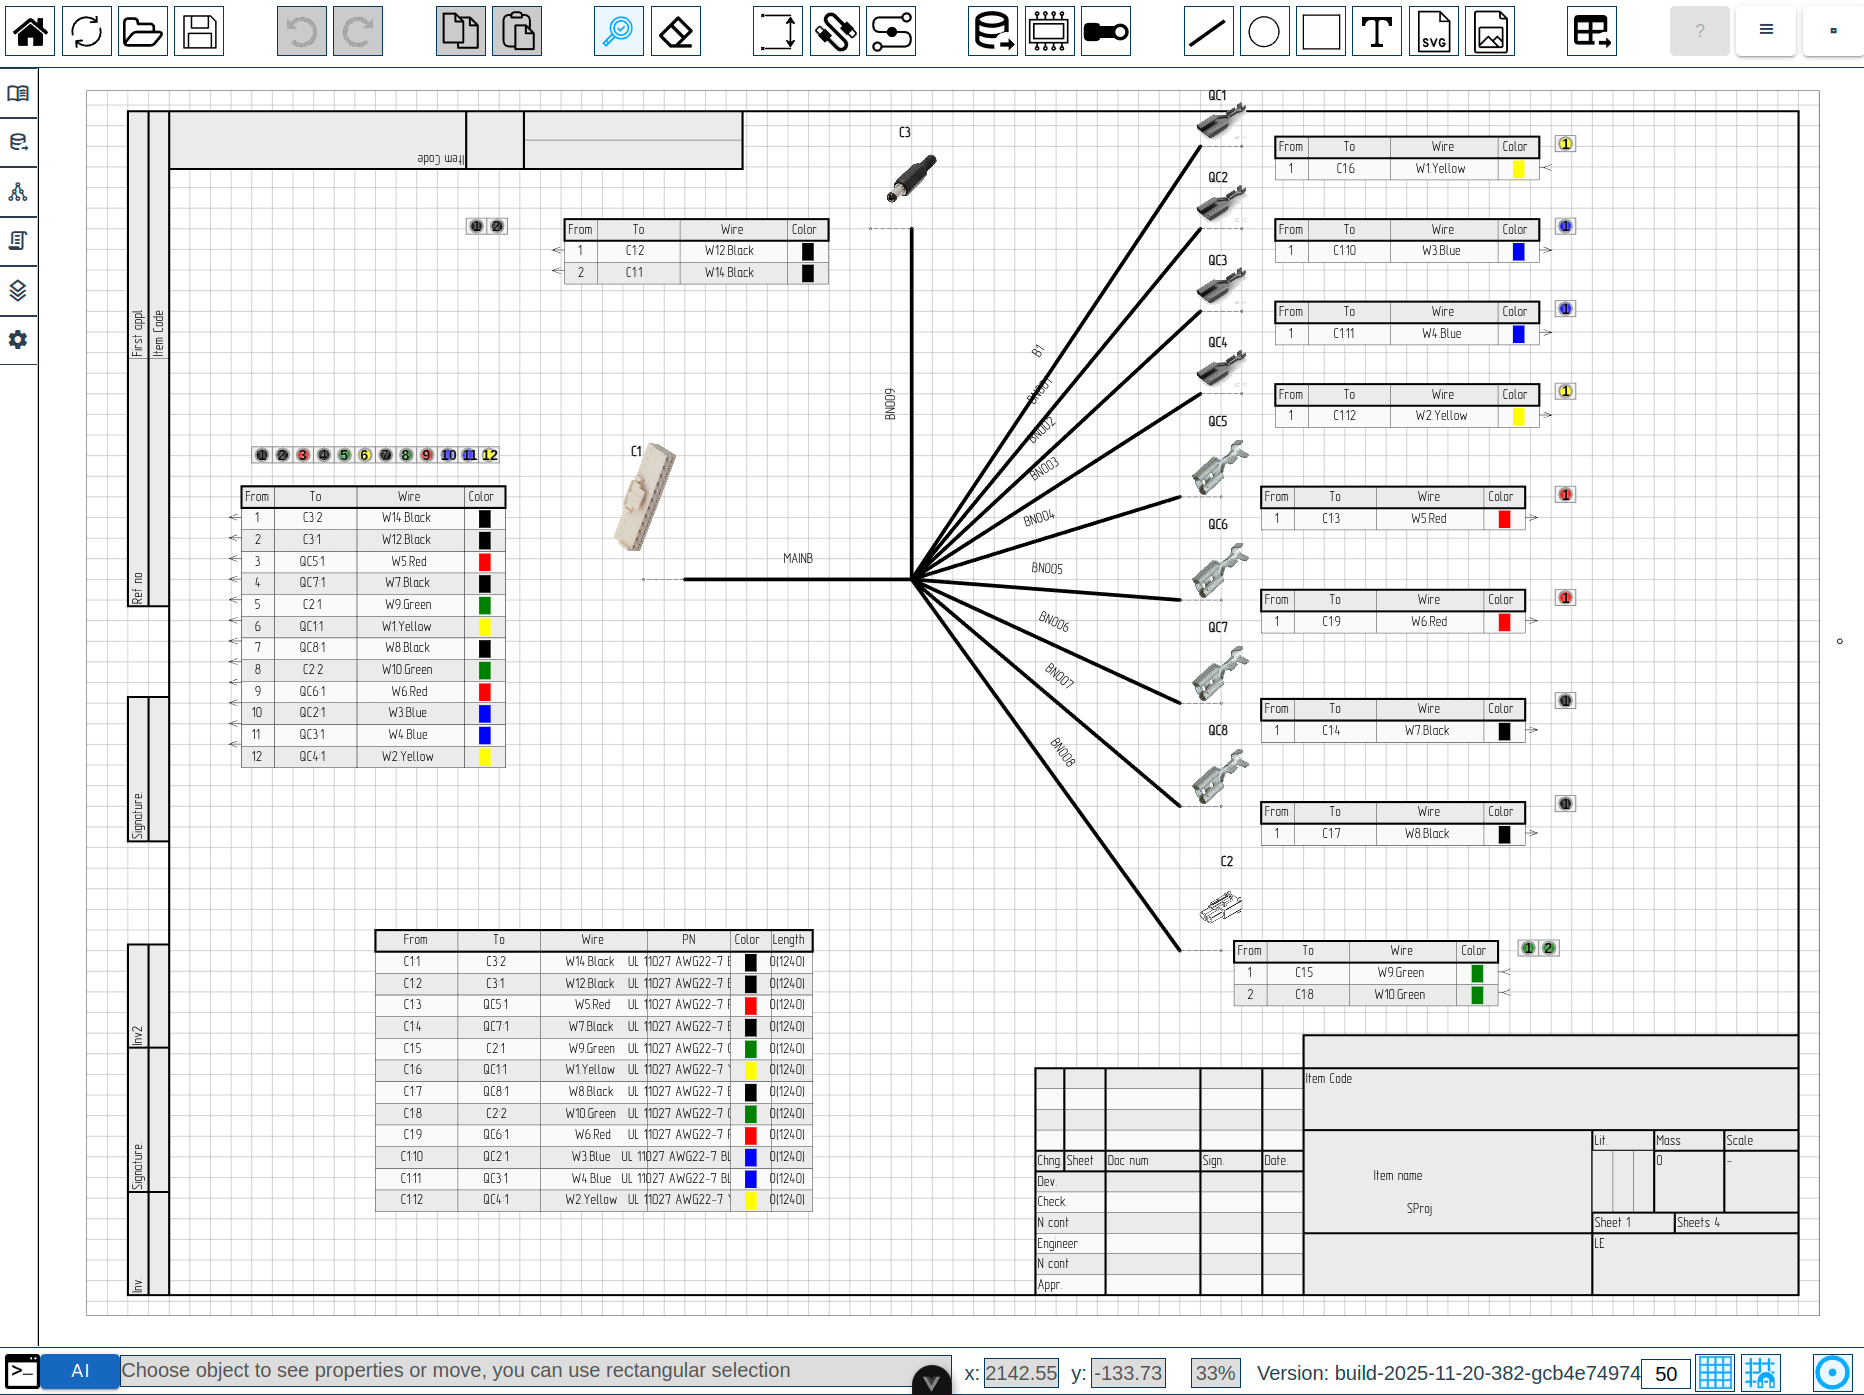Viewport: 1864px width, 1395px height.
Task: Save the current project
Action: click(x=199, y=31)
